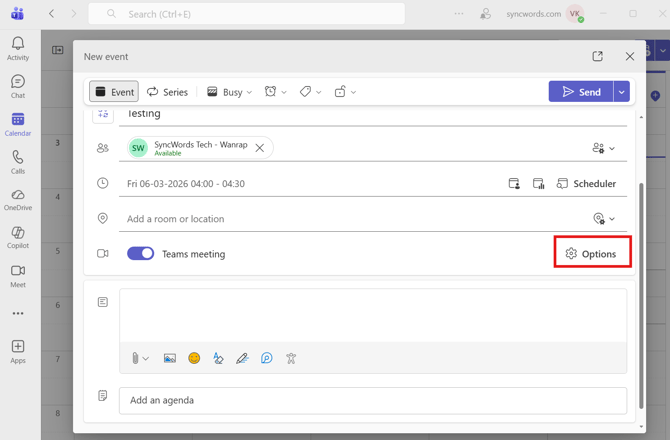670x440 pixels.
Task: Open the category tag dropdown
Action: click(x=310, y=92)
